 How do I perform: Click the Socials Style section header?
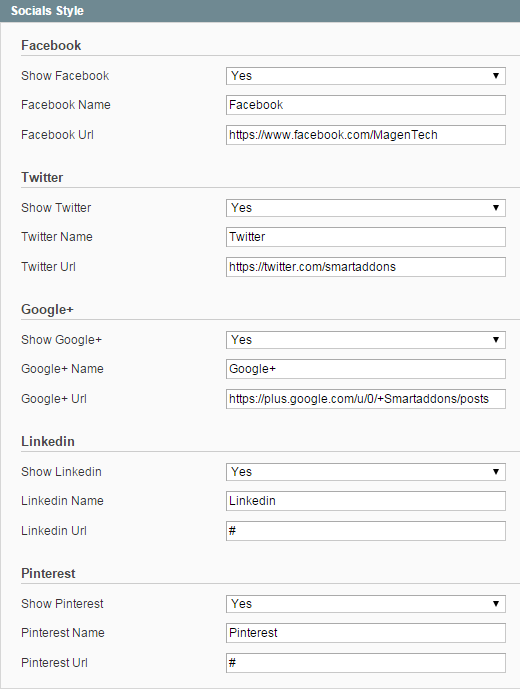47,11
